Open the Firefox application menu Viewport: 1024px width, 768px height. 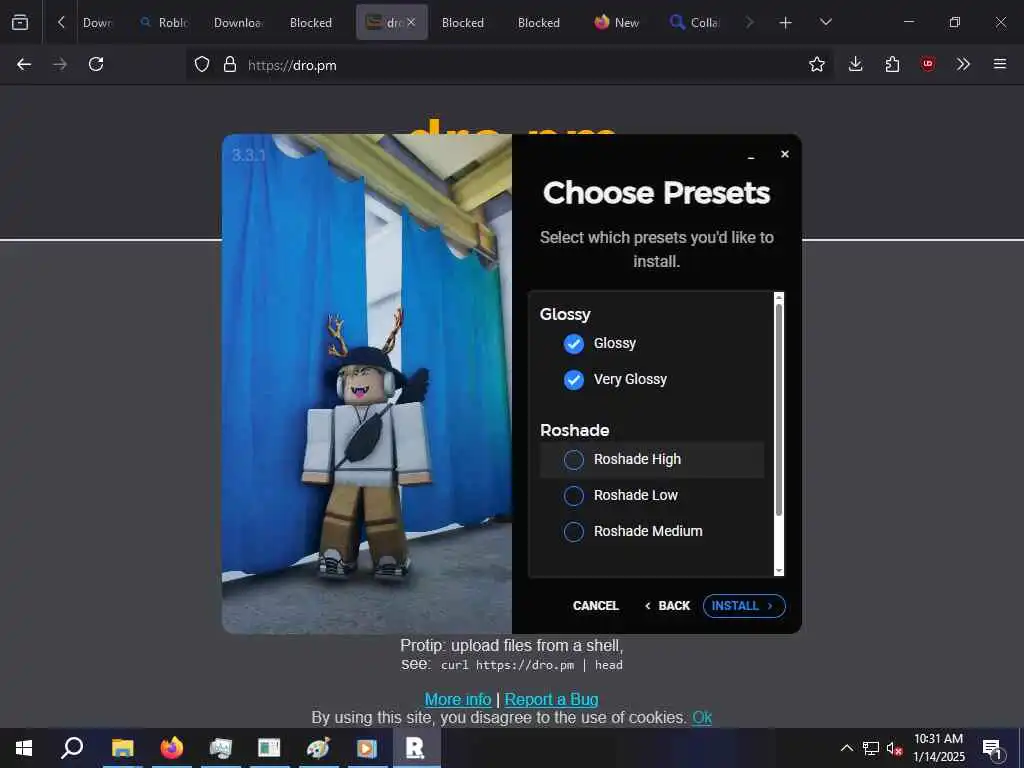[x=1000, y=64]
